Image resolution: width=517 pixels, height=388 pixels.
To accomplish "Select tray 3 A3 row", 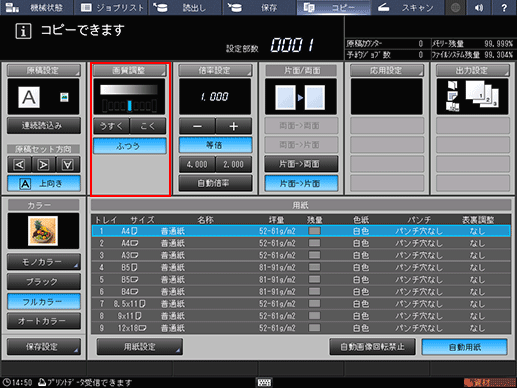I will click(x=301, y=255).
